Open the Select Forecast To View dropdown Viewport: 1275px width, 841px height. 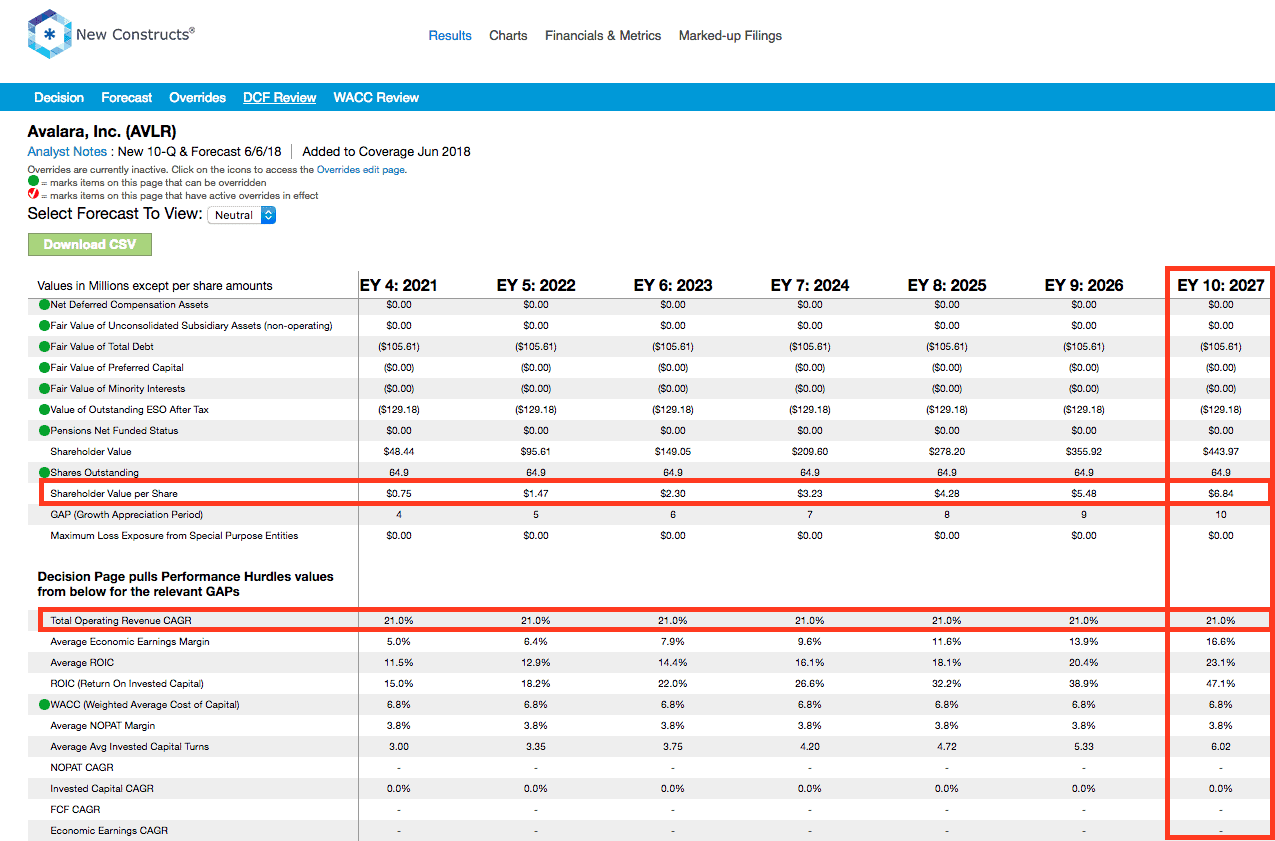pyautogui.click(x=241, y=215)
